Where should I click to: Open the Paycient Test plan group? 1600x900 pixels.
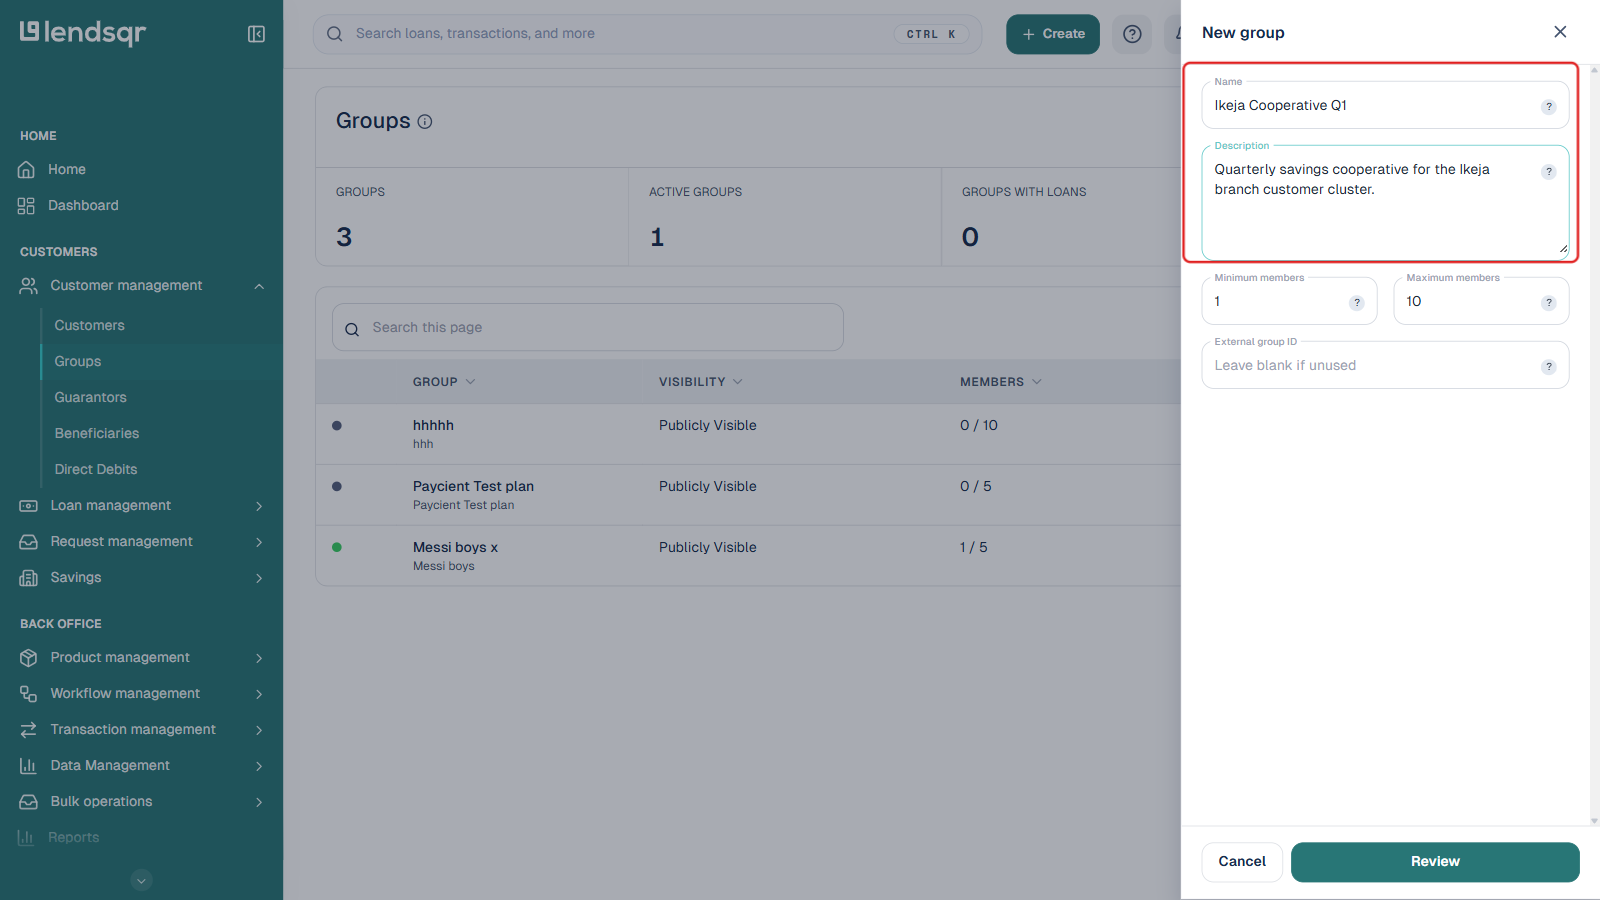coord(748,495)
